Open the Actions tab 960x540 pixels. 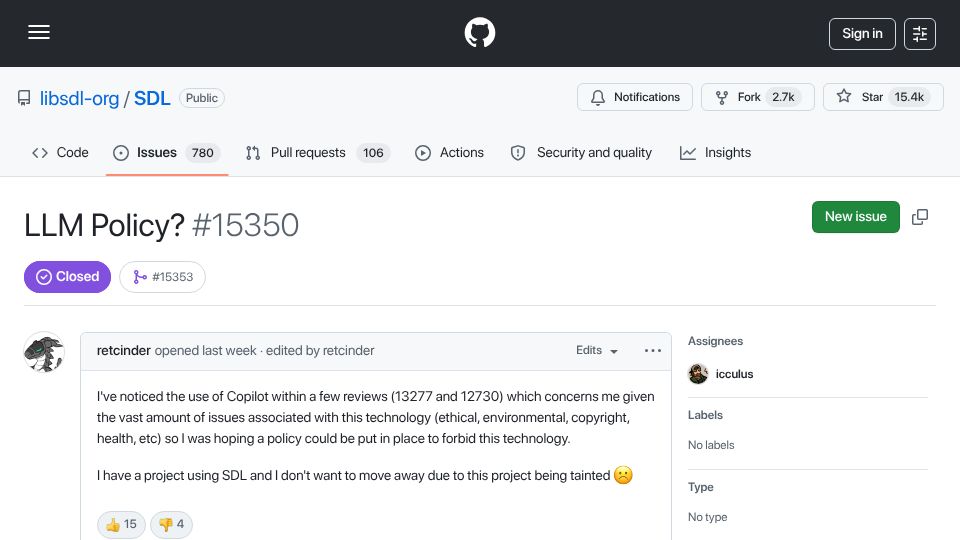tap(449, 152)
